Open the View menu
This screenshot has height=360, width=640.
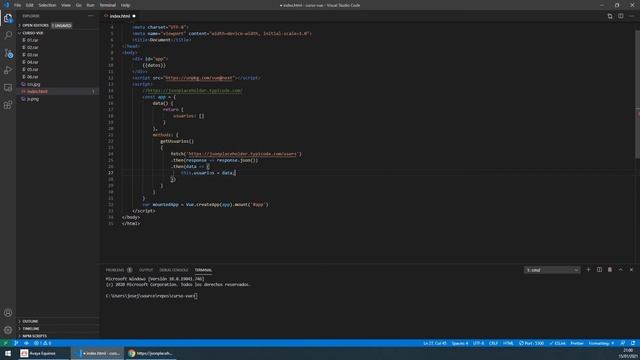click(x=66, y=5)
